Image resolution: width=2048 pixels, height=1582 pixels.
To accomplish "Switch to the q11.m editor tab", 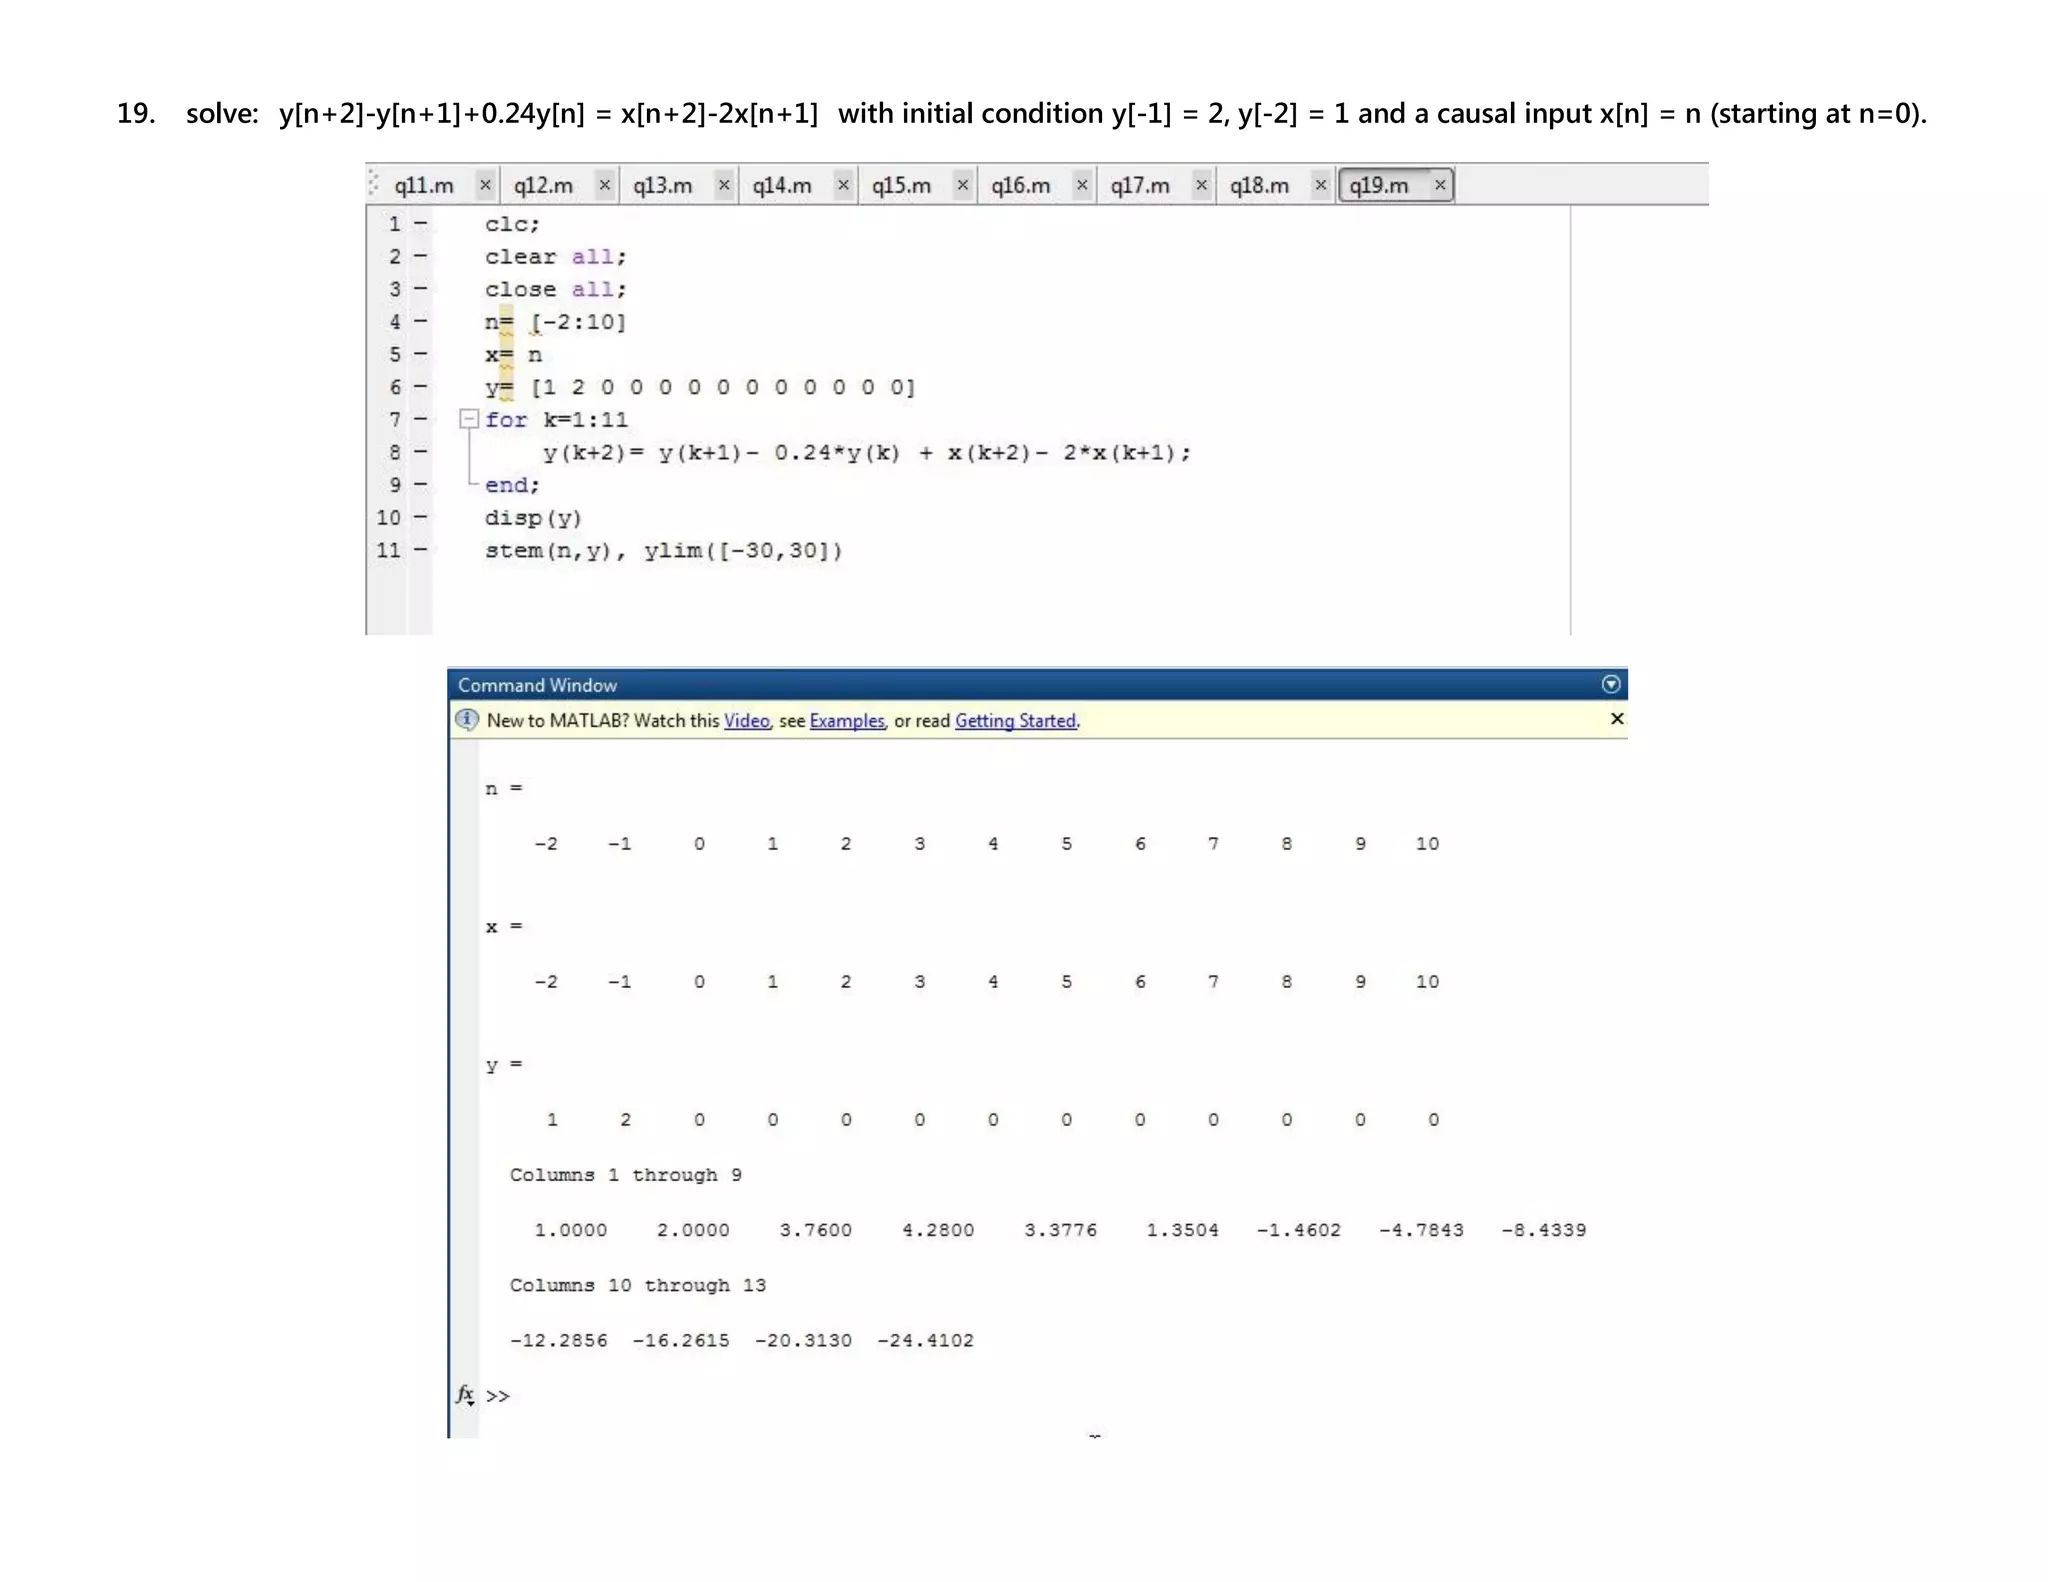I will point(424,186).
